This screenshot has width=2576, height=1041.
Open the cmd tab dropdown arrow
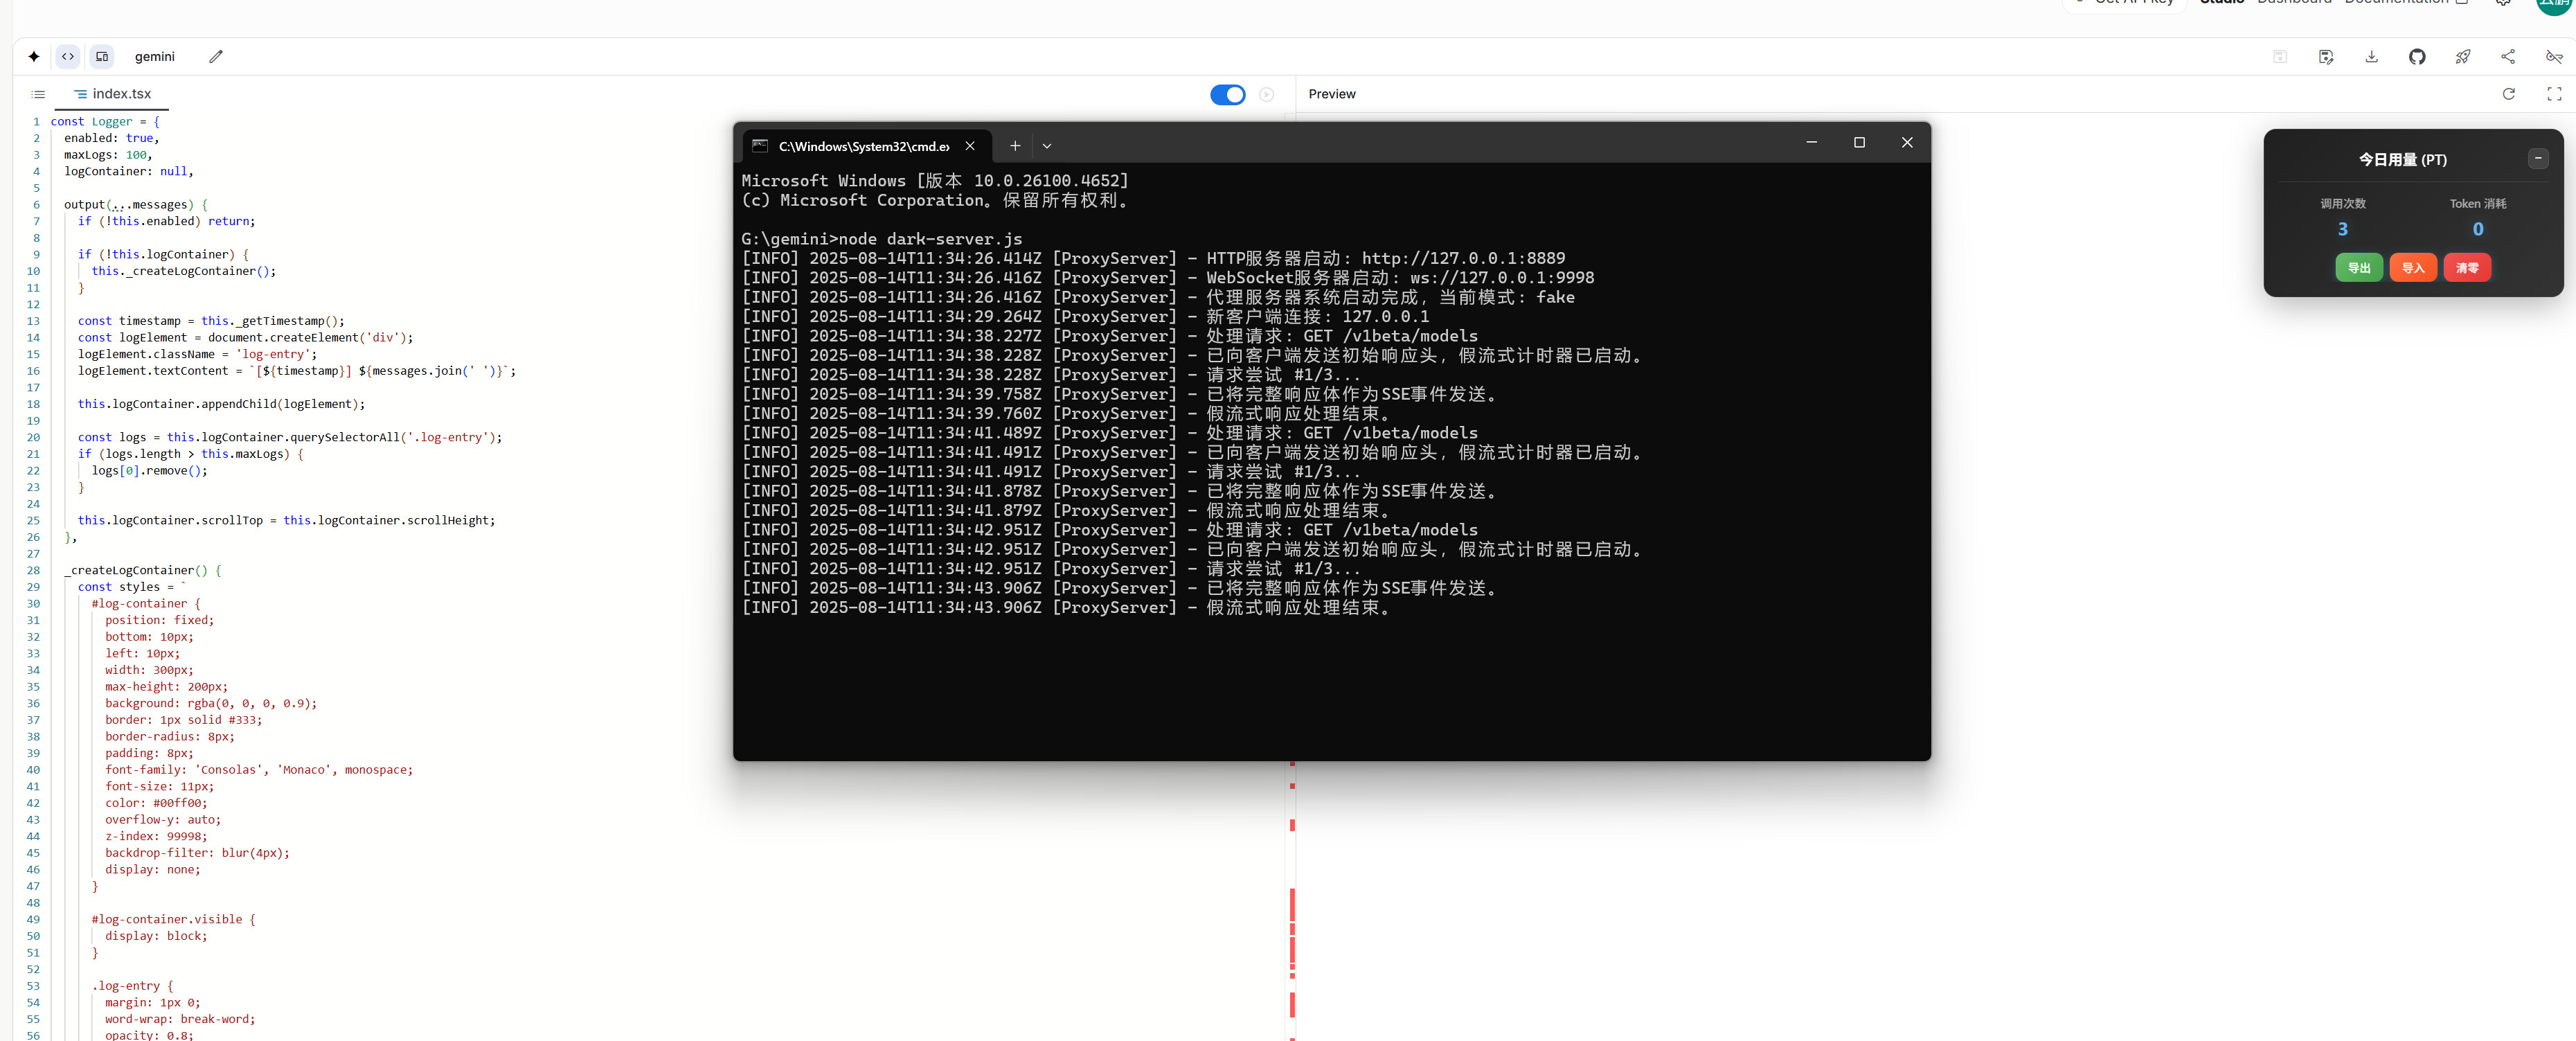click(x=1046, y=146)
